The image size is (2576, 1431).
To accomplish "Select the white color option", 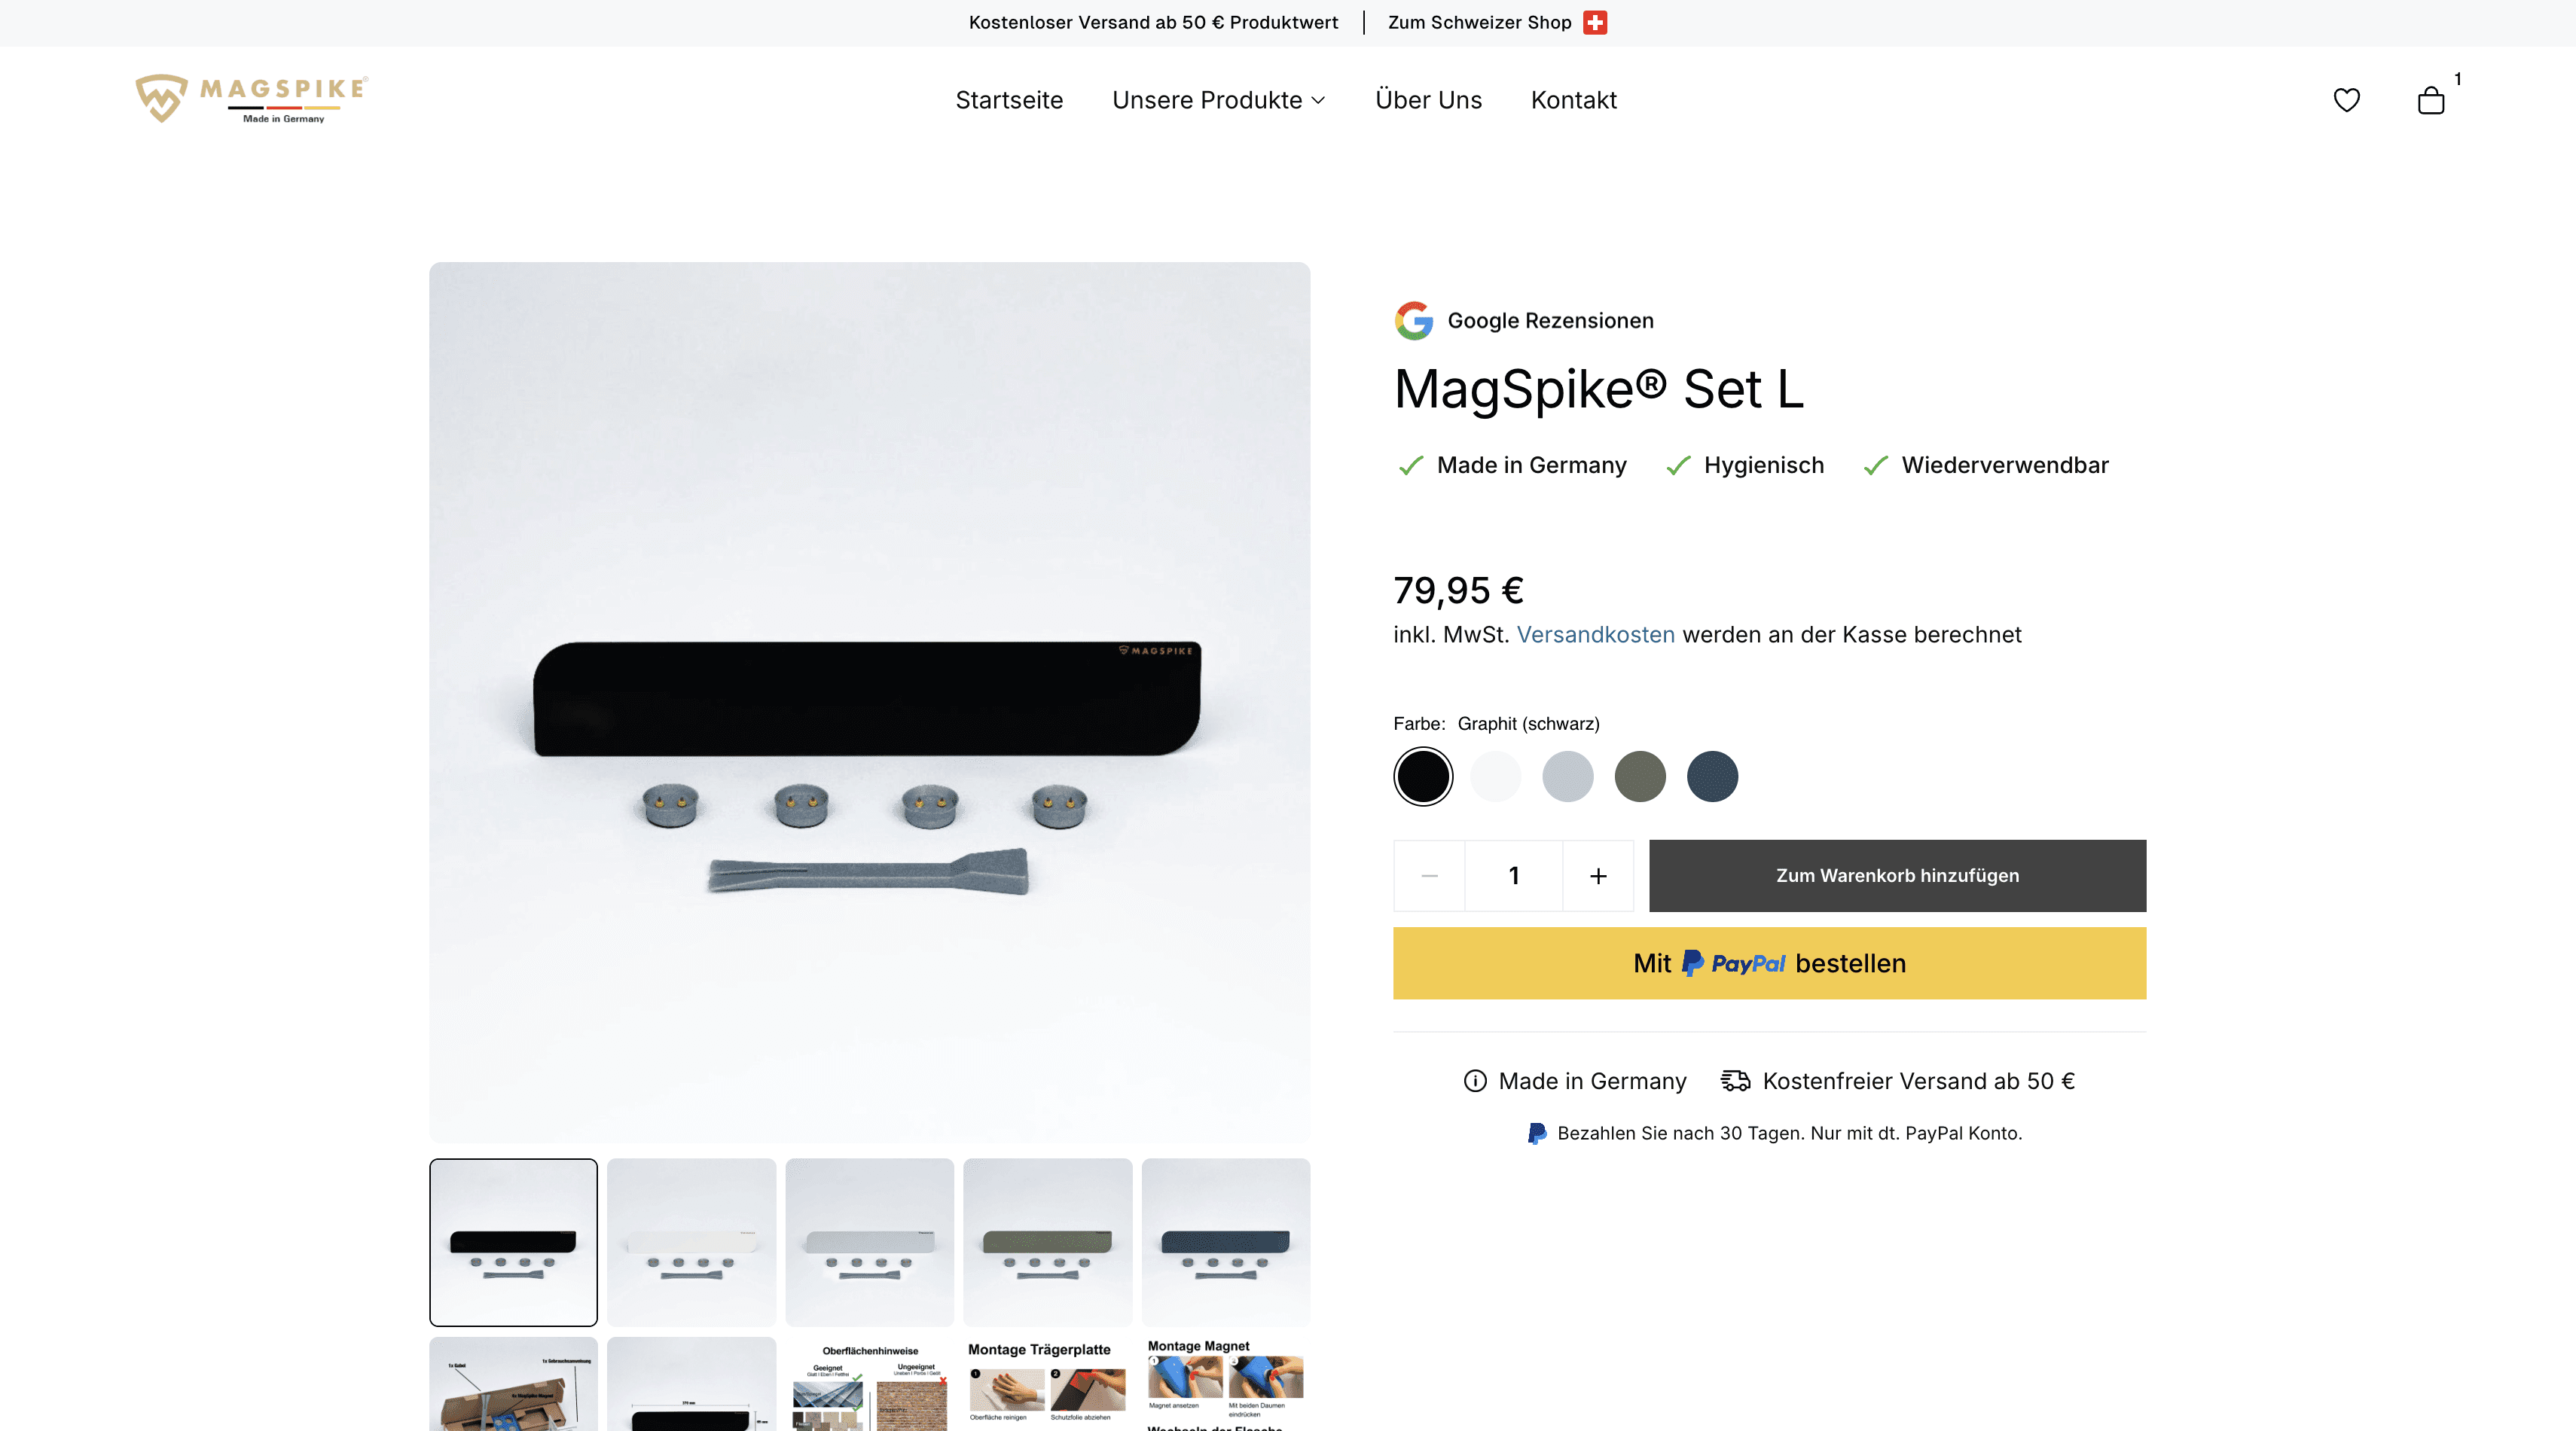I will pos(1496,777).
